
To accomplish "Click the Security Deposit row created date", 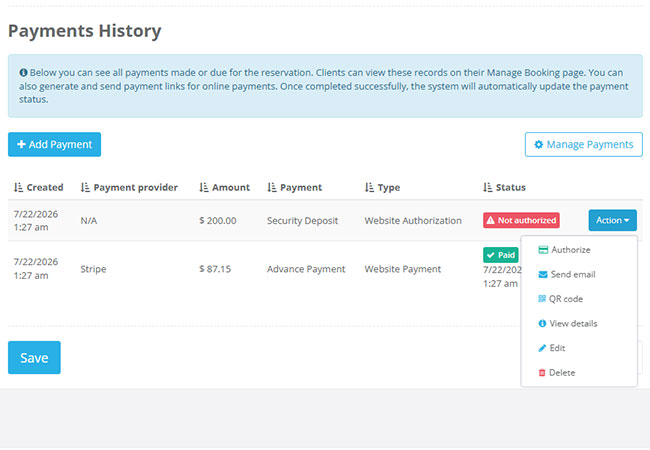I will (x=36, y=220).
